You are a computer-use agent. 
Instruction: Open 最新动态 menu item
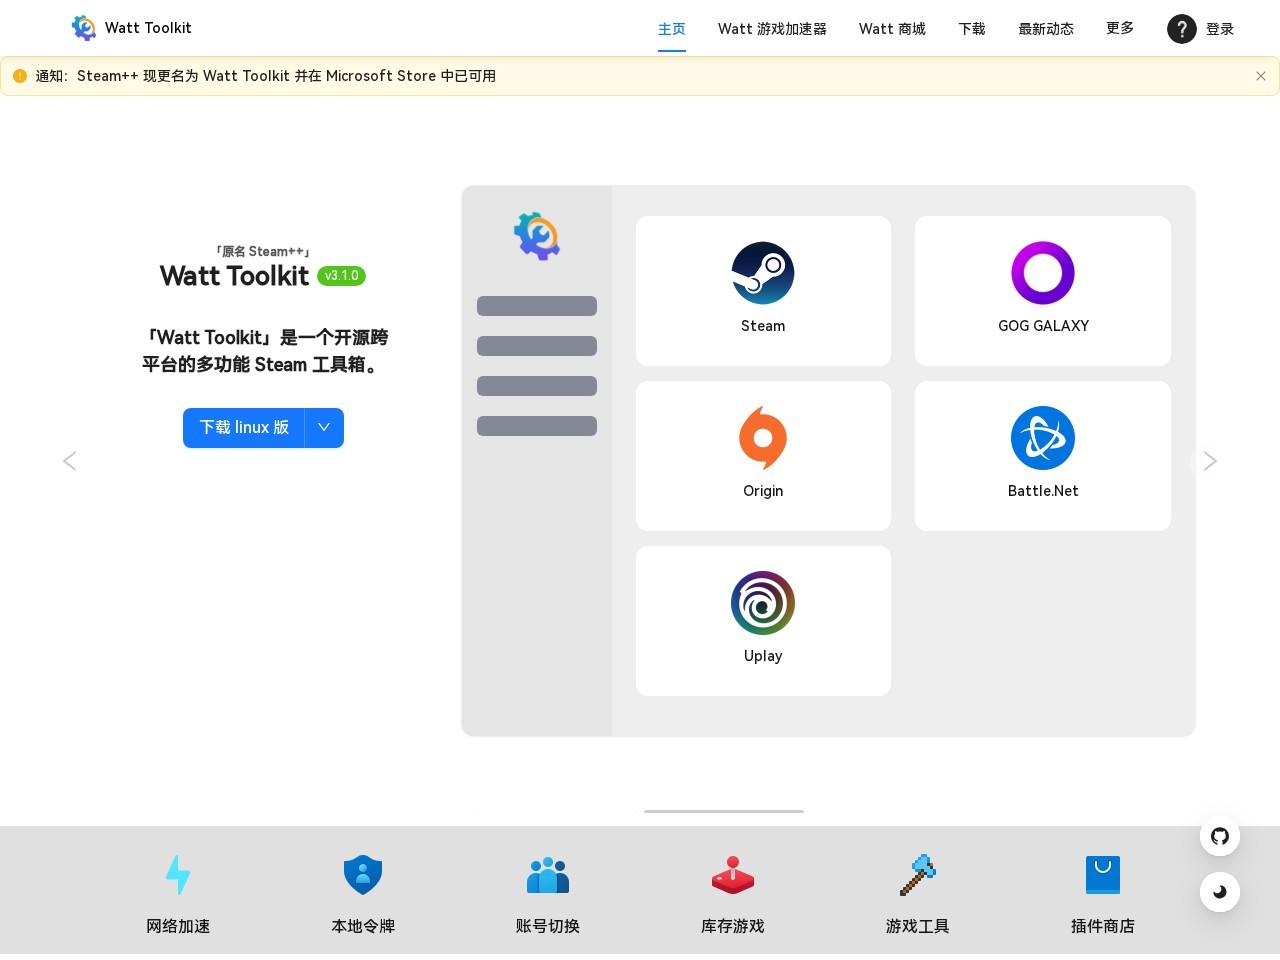coord(1046,29)
